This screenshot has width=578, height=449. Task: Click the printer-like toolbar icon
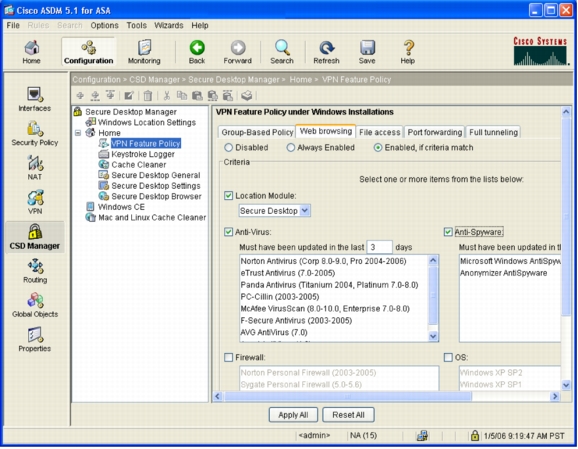(247, 96)
